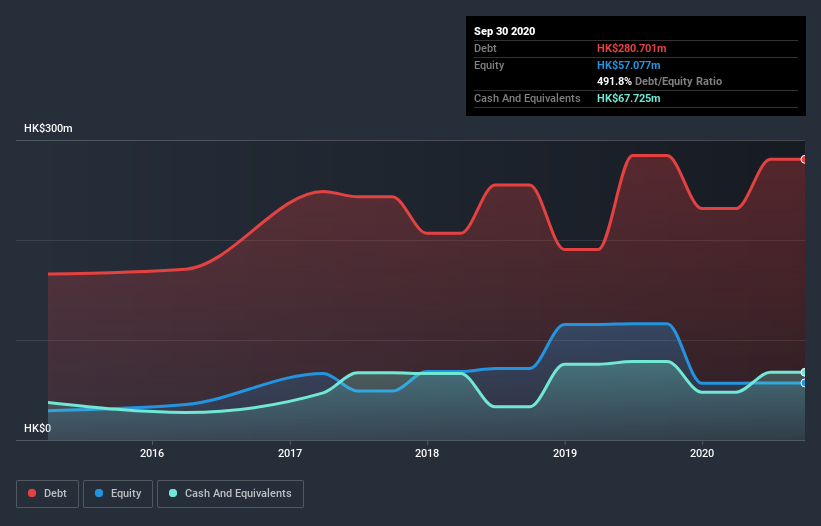Click the Debt label in tooltip
821x526 pixels.
click(x=485, y=48)
